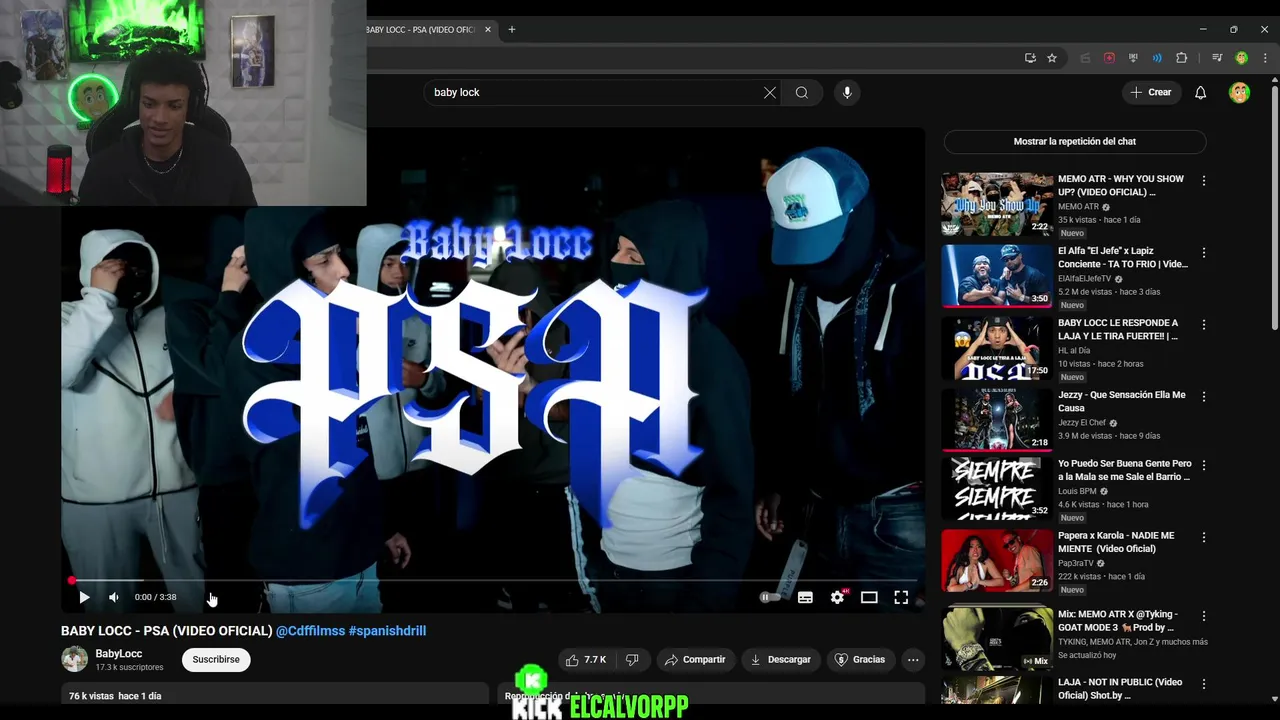1280x720 pixels.
Task: Click the red square extension icon
Action: click(1109, 58)
